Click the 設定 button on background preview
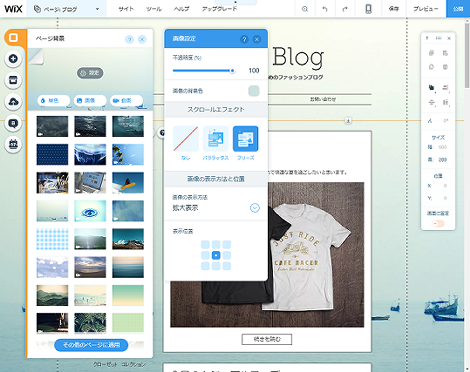Screen dimensions: 470x372 (90, 73)
